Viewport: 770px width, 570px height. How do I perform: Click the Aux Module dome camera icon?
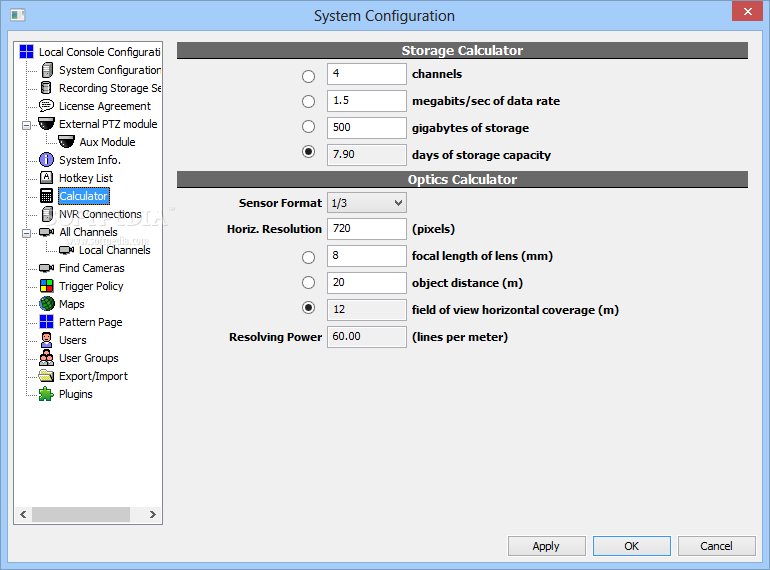(x=66, y=142)
